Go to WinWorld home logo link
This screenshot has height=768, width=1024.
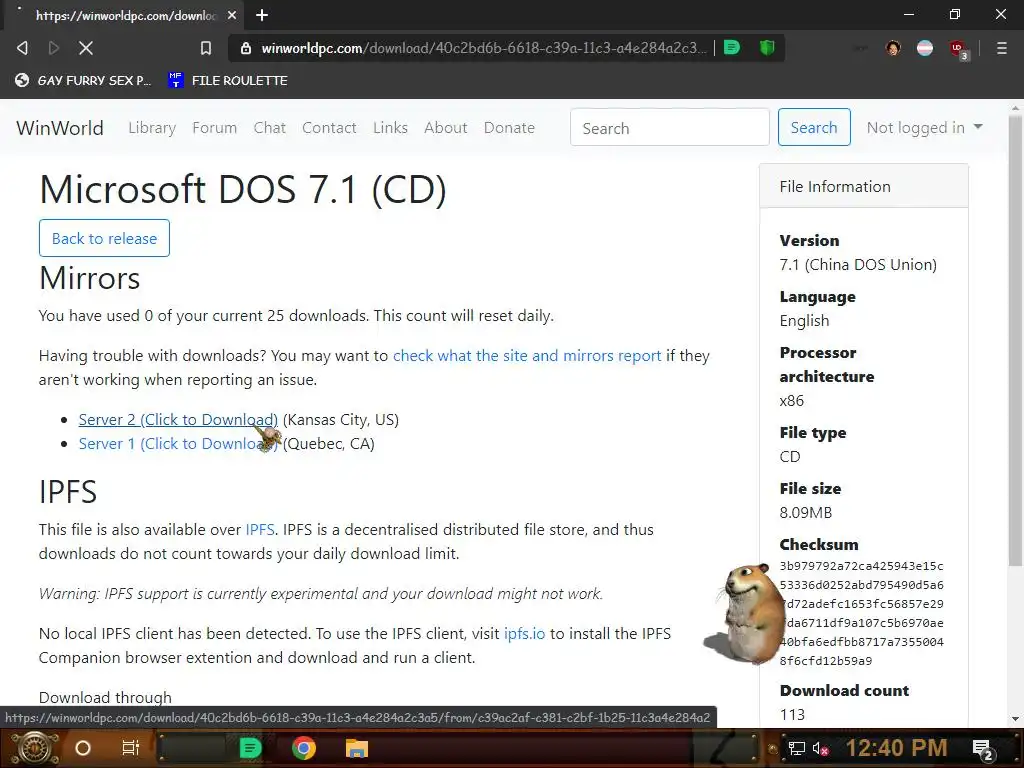point(60,127)
